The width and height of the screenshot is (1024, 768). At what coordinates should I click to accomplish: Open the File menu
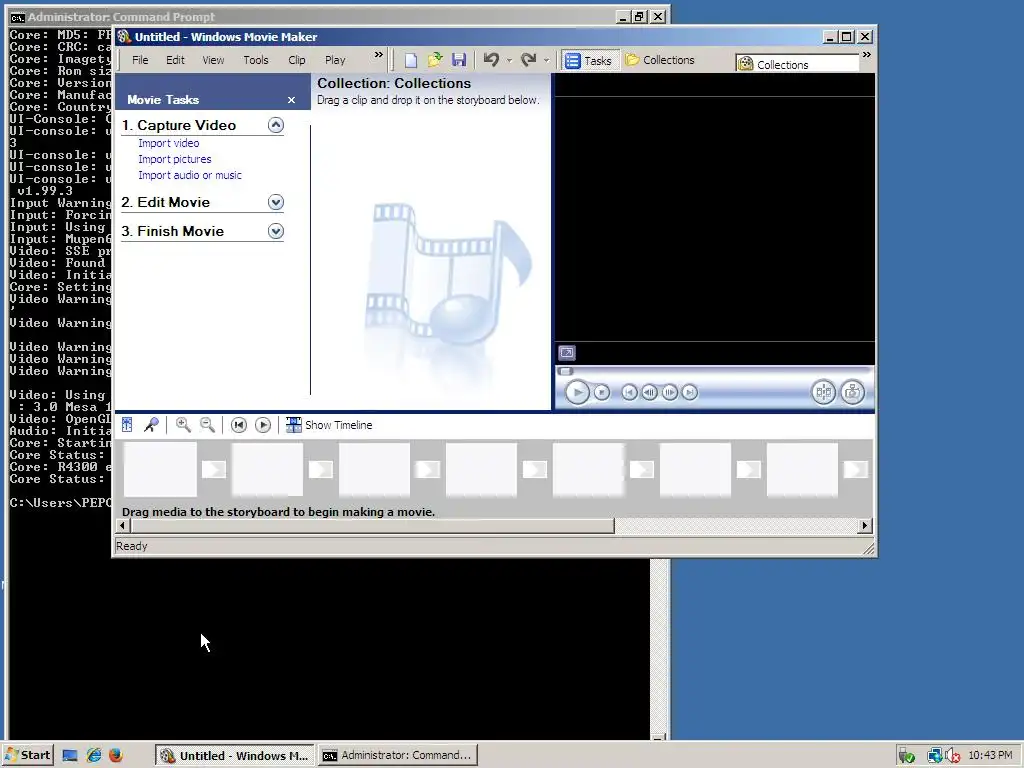140,60
